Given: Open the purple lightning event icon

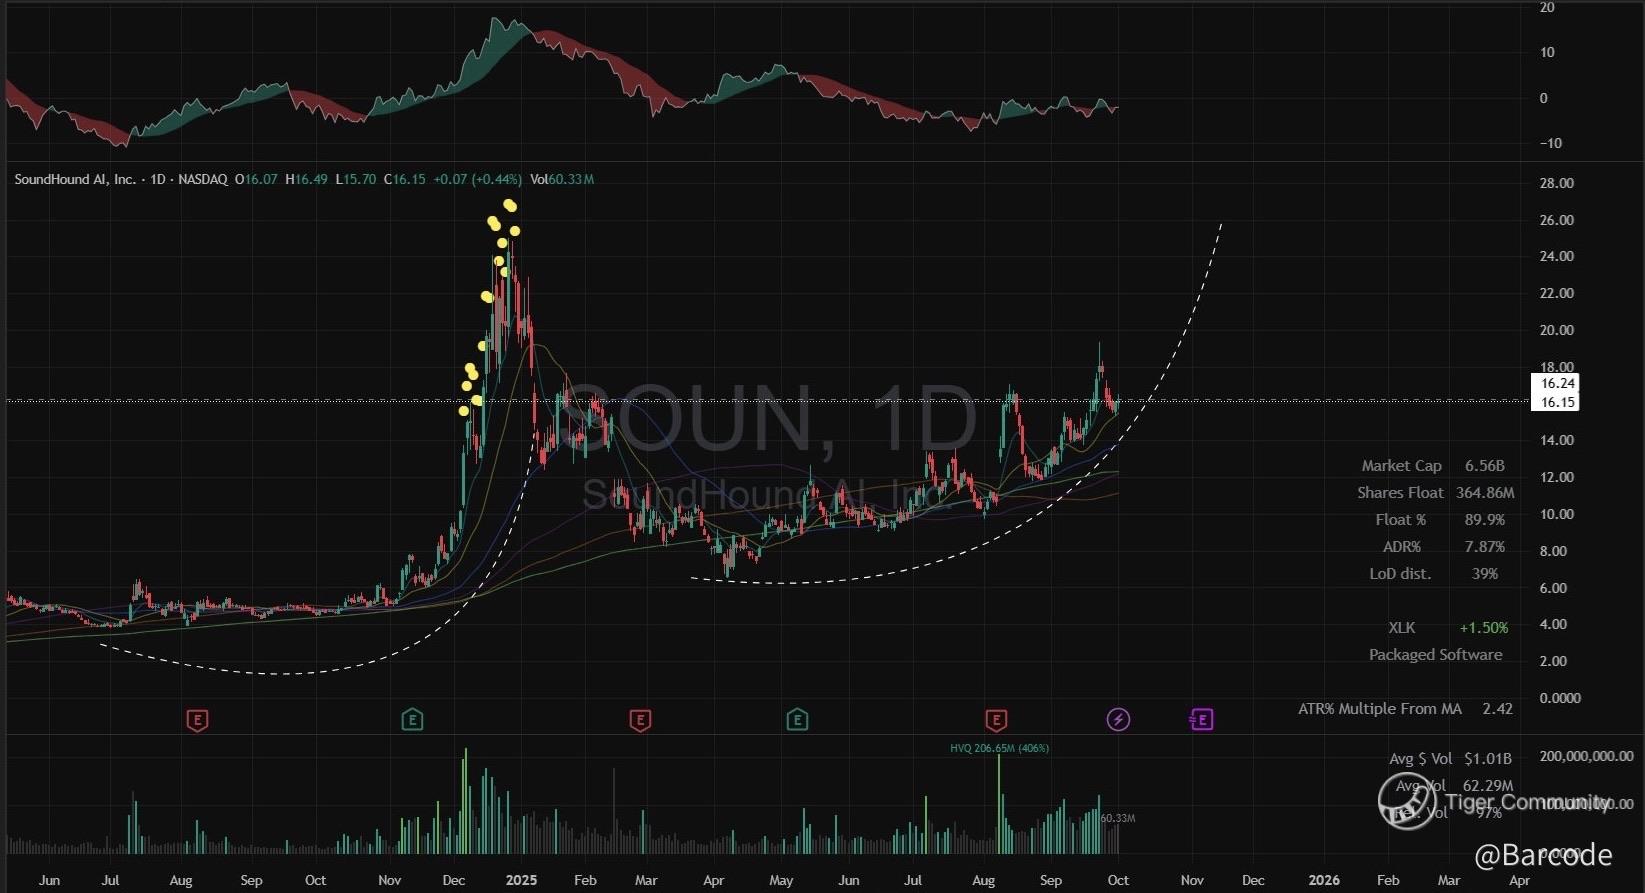Looking at the screenshot, I should click(x=1118, y=720).
